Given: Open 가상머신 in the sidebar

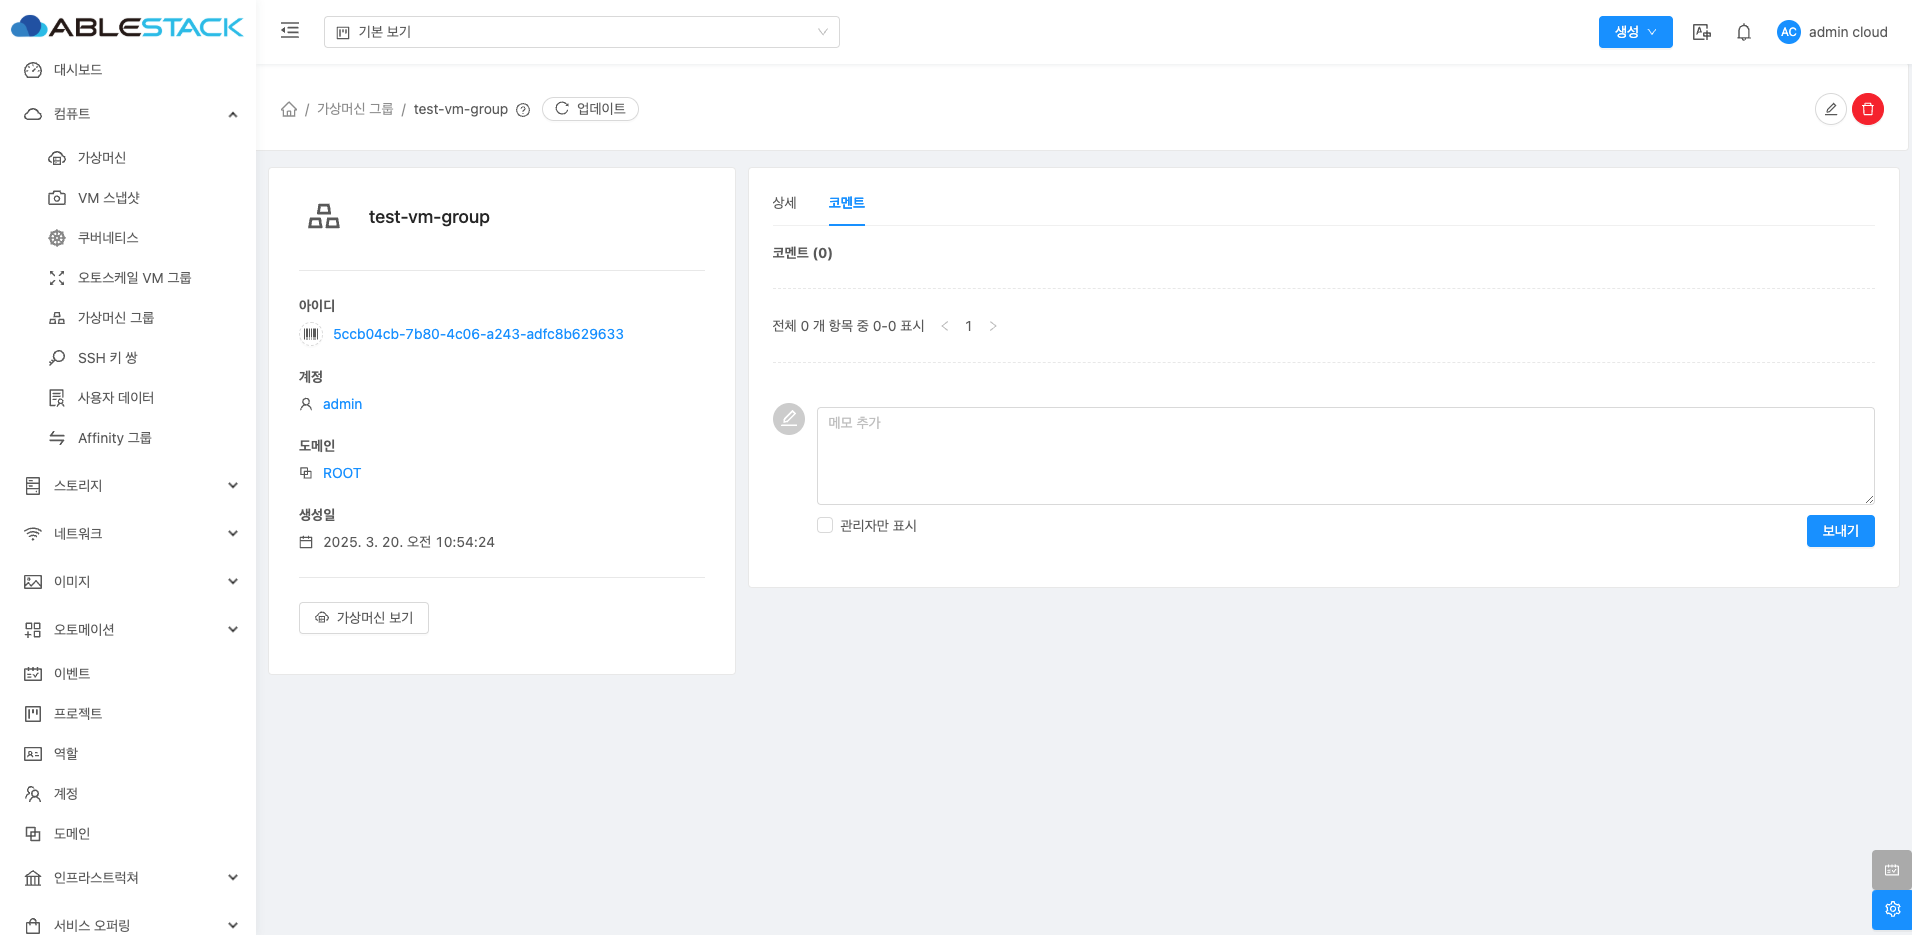Looking at the screenshot, I should pos(128,158).
